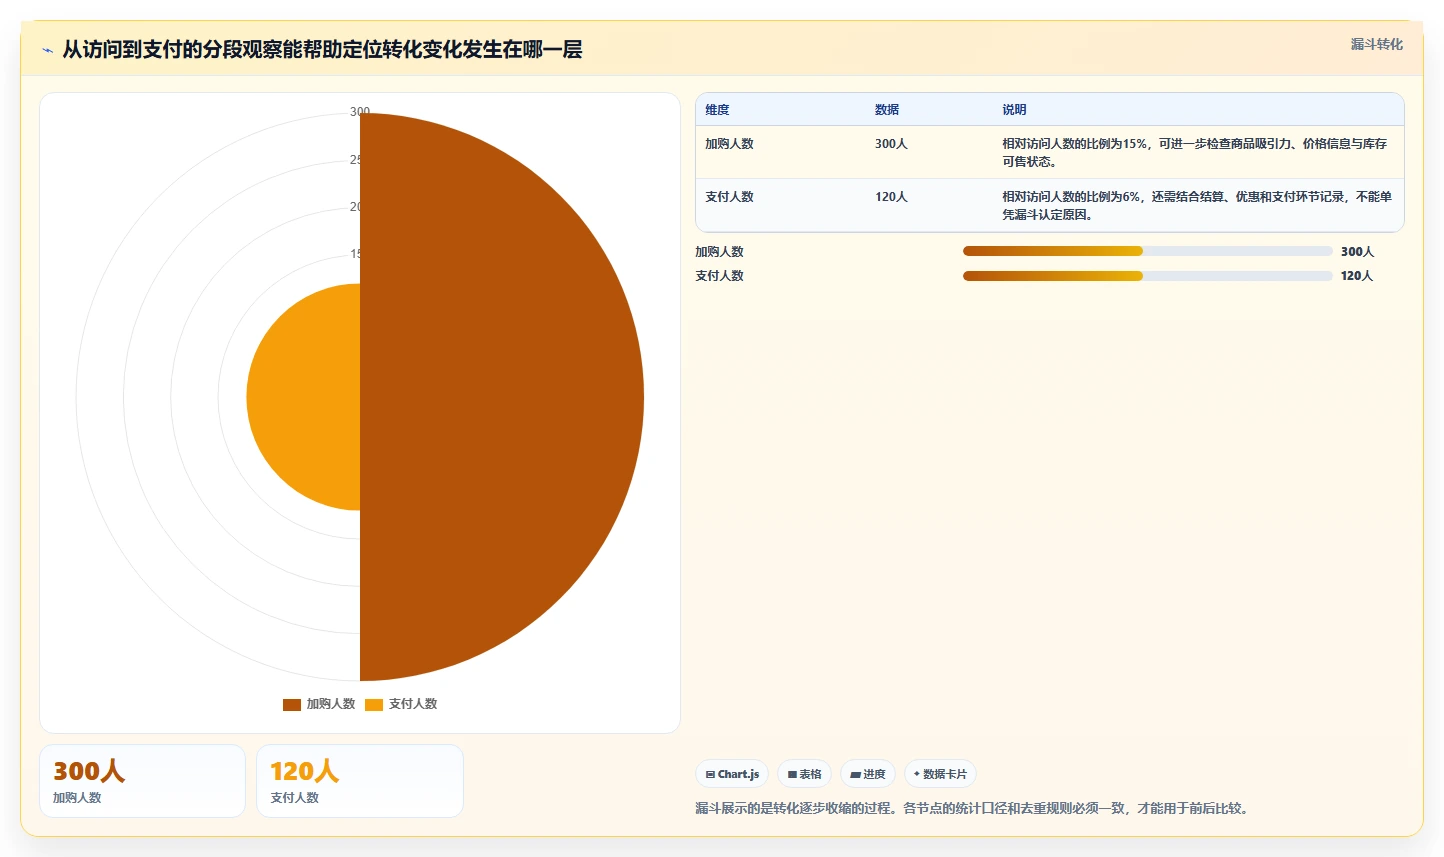This screenshot has width=1444, height=857.
Task: Click the title 从访问到支付的分段观察
Action: tap(322, 50)
